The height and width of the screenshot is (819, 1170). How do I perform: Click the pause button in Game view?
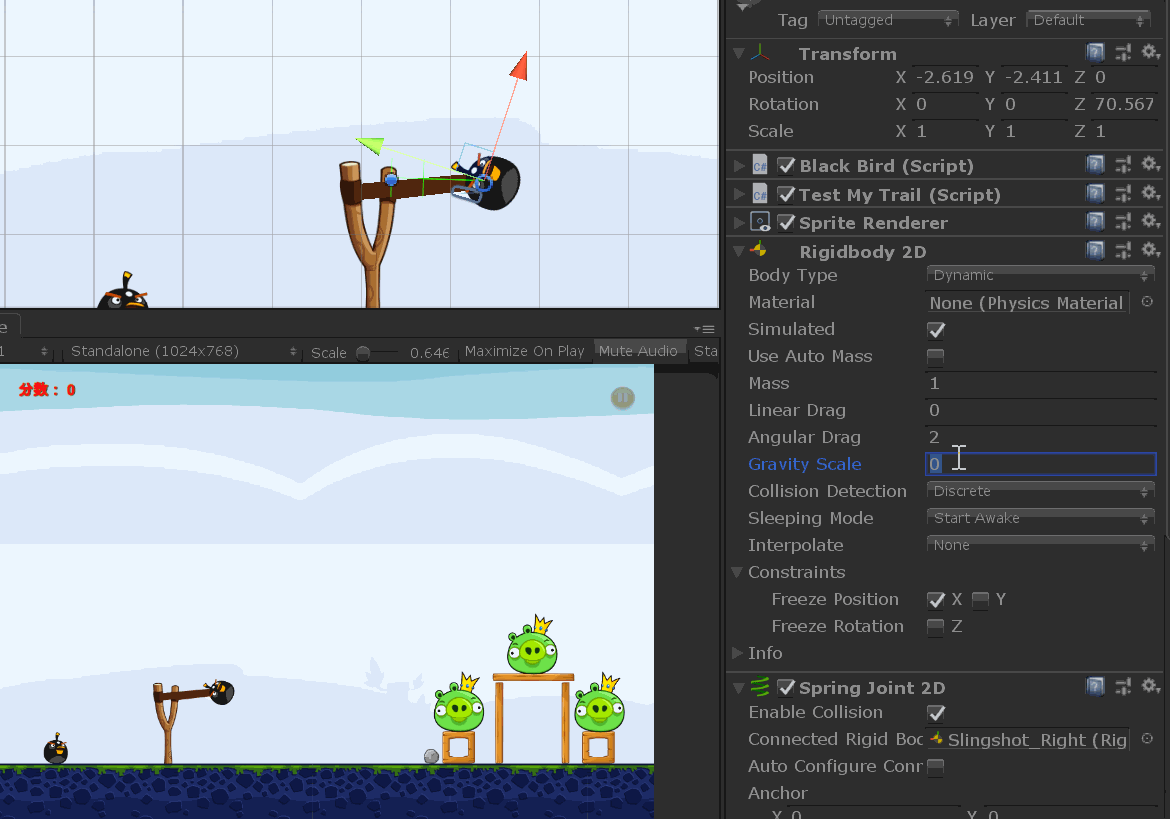point(622,398)
